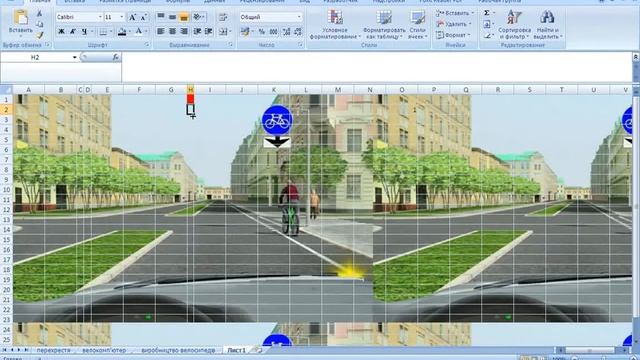Toggle top vertical alignment
The image size is (640, 360).
tap(161, 17)
